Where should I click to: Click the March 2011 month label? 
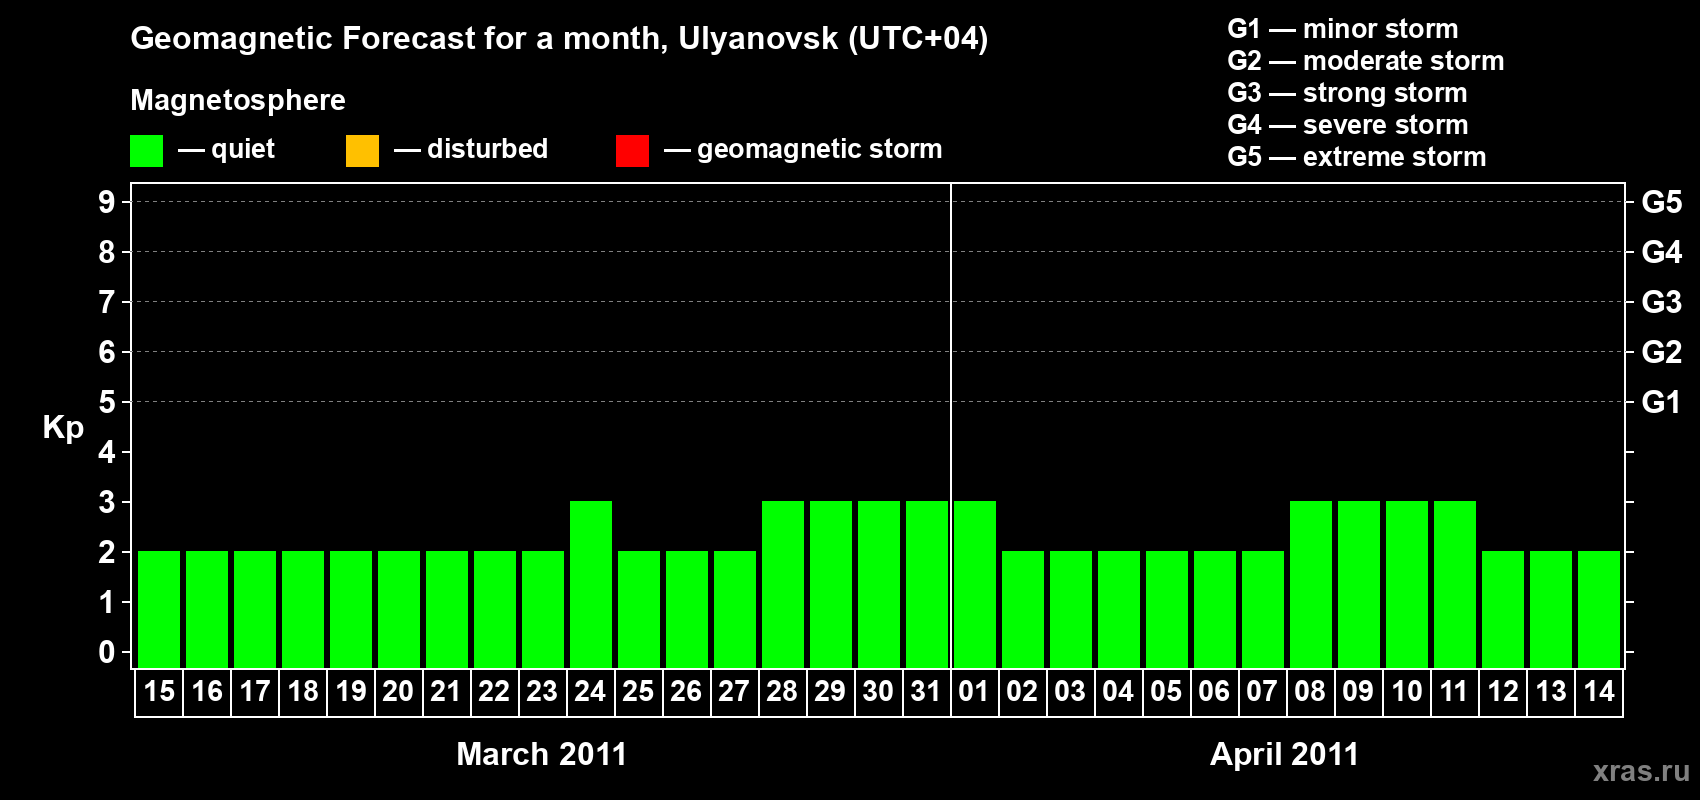pos(541,754)
